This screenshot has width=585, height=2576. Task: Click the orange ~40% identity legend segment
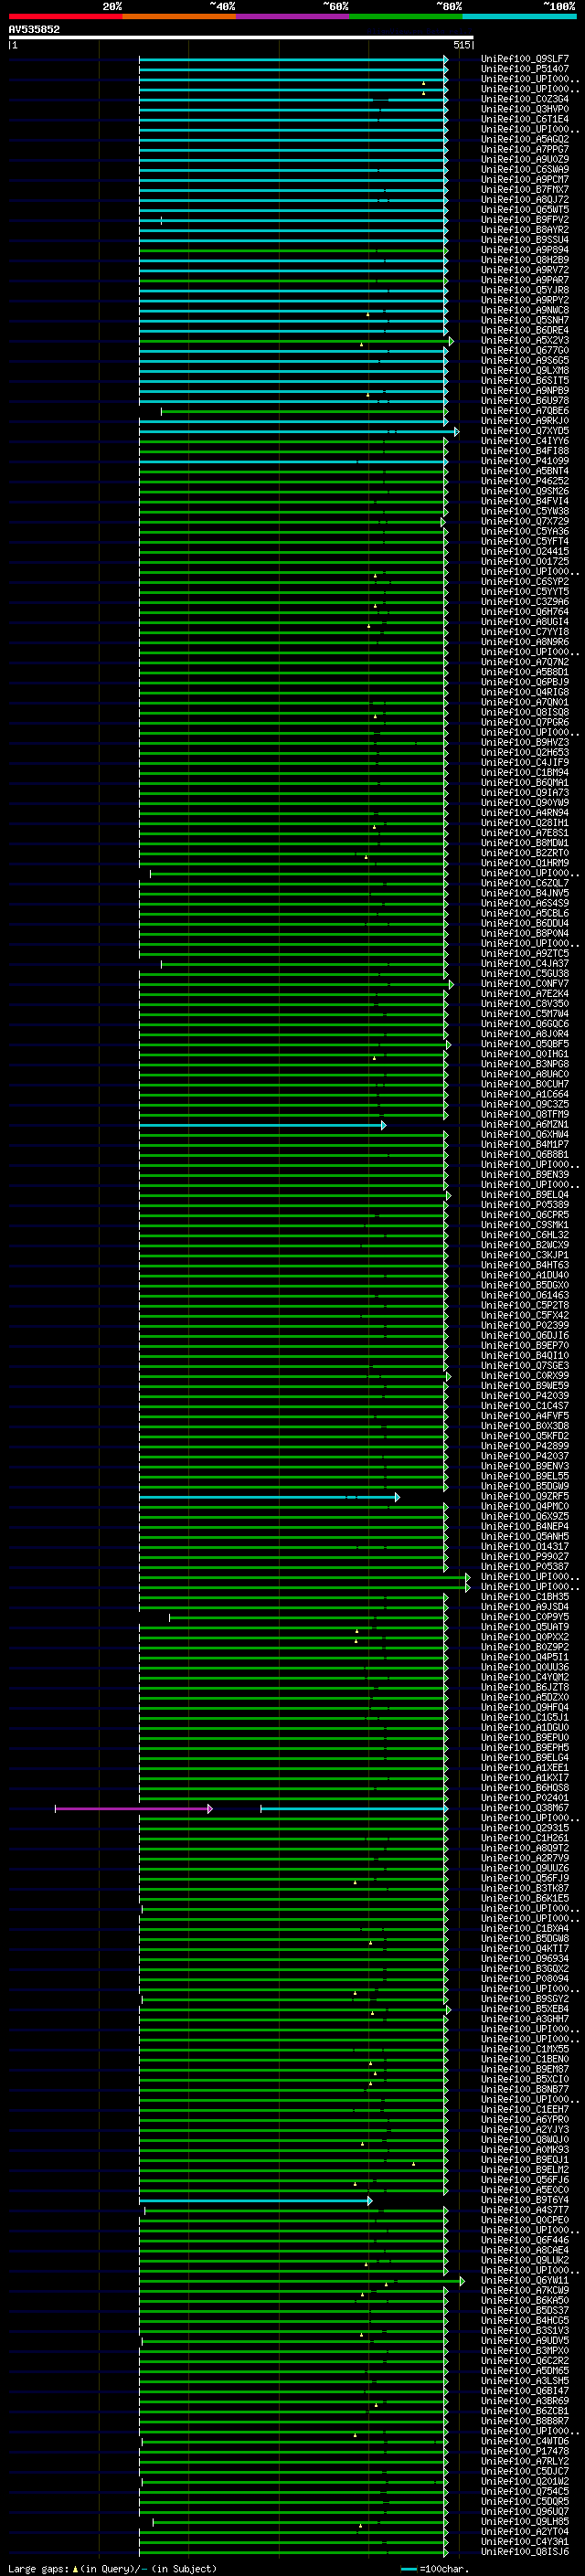(x=179, y=16)
